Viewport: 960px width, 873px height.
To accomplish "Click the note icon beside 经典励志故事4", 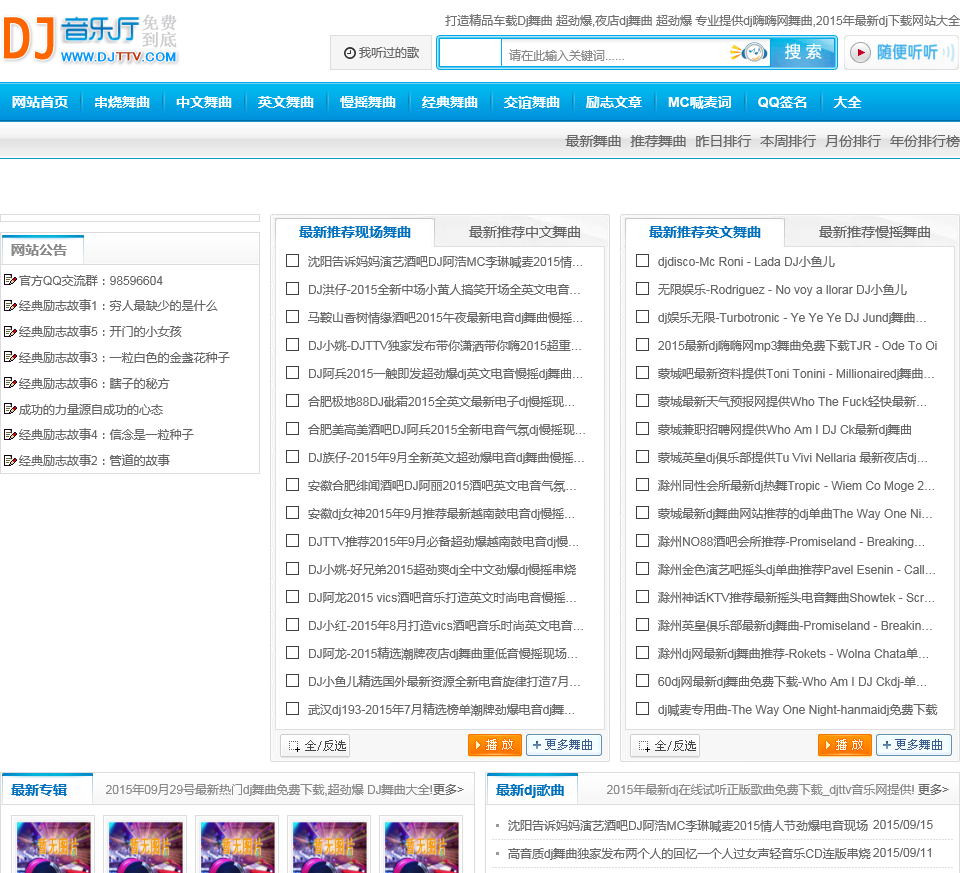I will tap(10, 435).
